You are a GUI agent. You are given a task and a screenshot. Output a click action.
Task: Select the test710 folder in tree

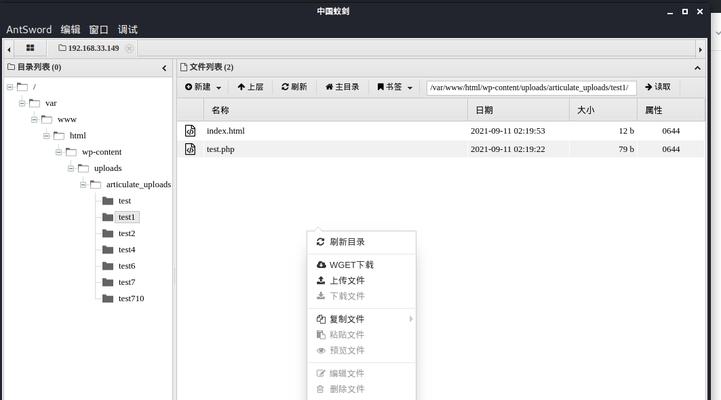pyautogui.click(x=131, y=298)
